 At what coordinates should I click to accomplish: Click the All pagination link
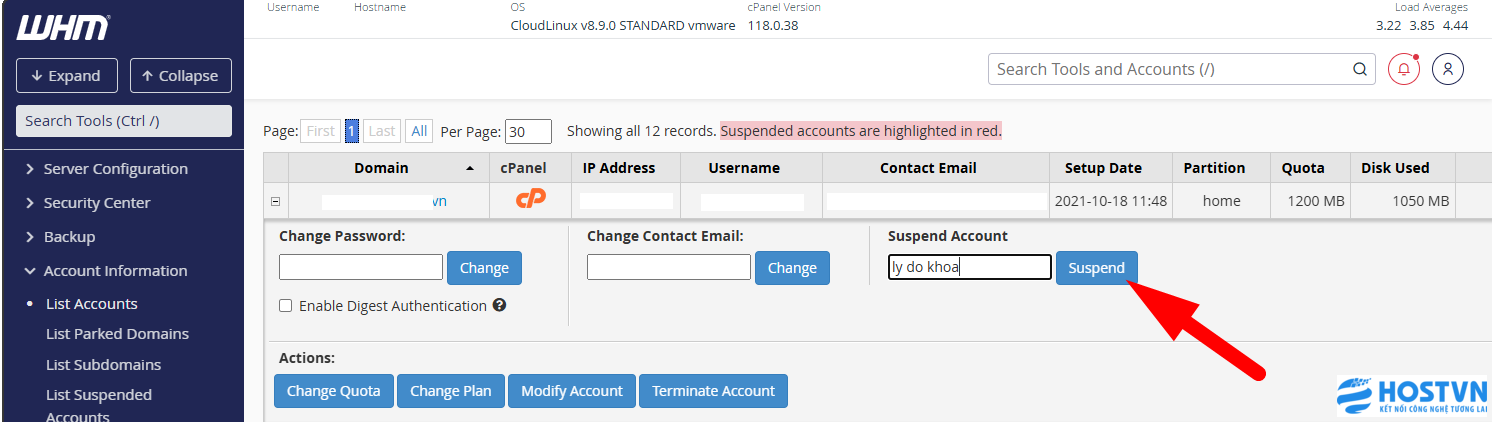pos(419,131)
